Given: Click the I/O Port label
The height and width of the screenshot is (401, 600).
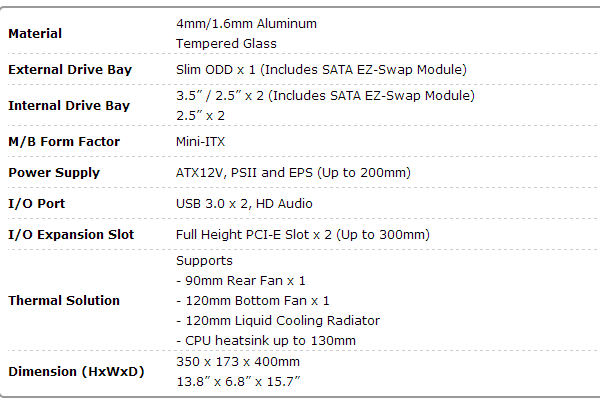Looking at the screenshot, I should [x=37, y=204].
